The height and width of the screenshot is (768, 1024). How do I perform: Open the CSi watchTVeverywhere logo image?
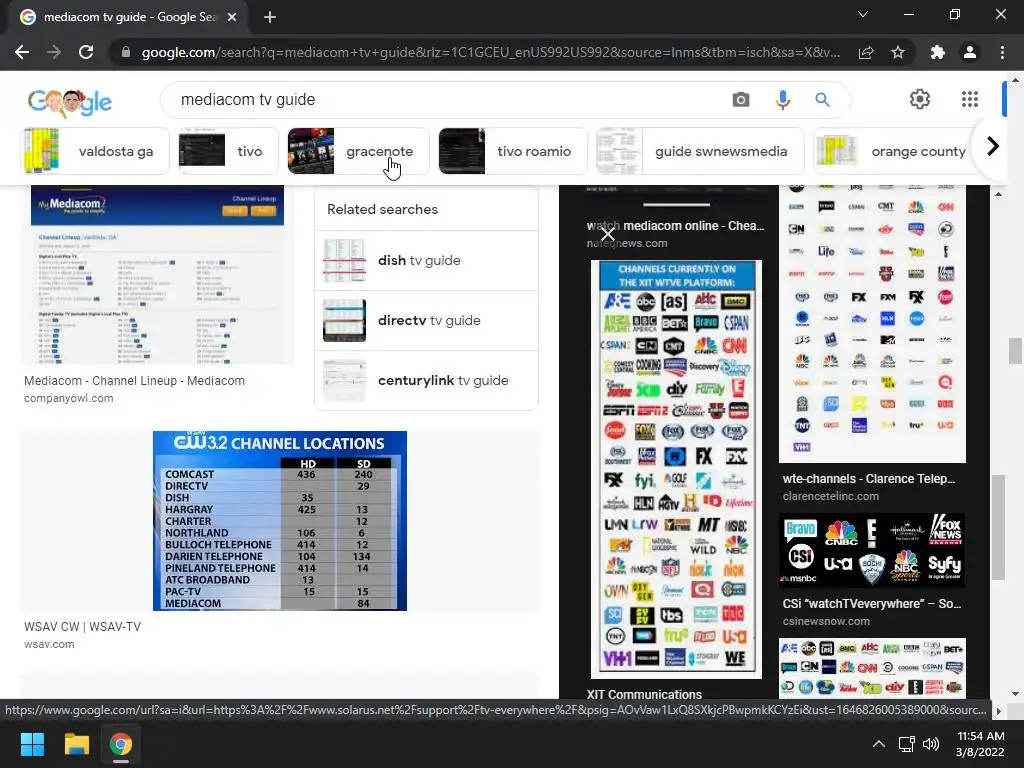click(x=872, y=551)
